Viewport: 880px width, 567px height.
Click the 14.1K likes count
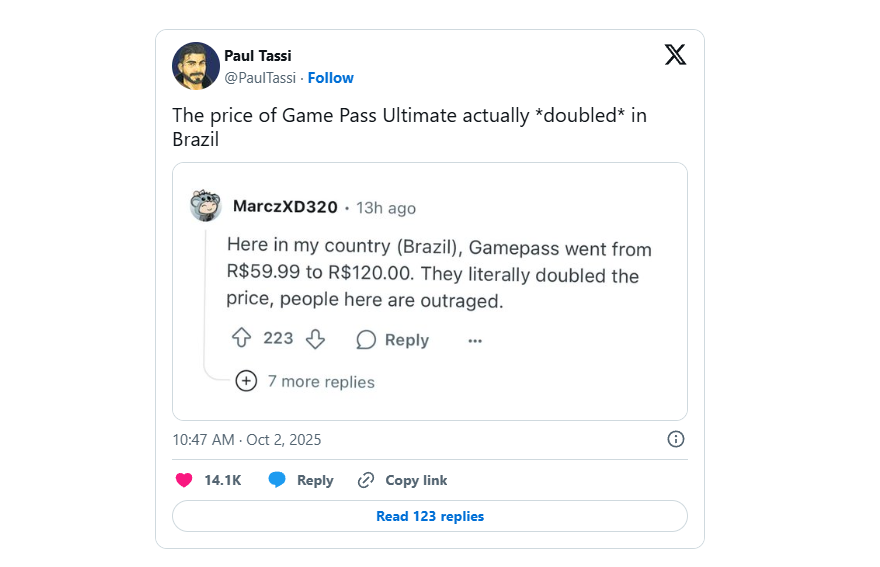[x=223, y=480]
